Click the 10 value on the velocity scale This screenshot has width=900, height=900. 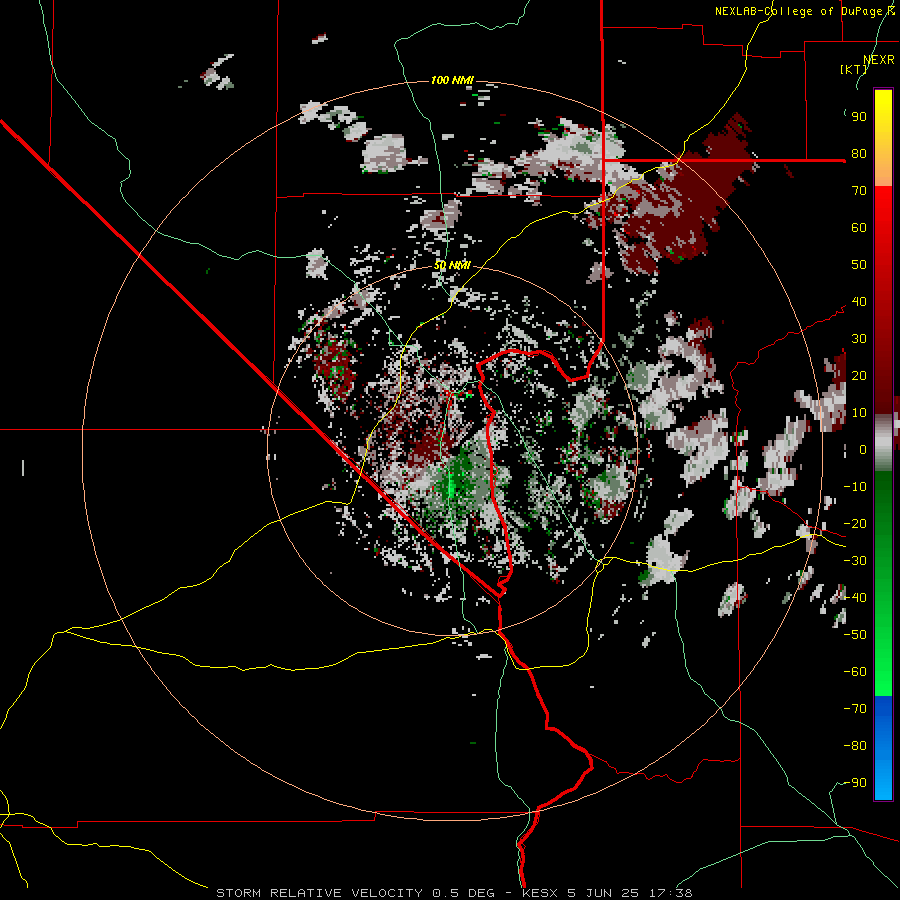(859, 413)
